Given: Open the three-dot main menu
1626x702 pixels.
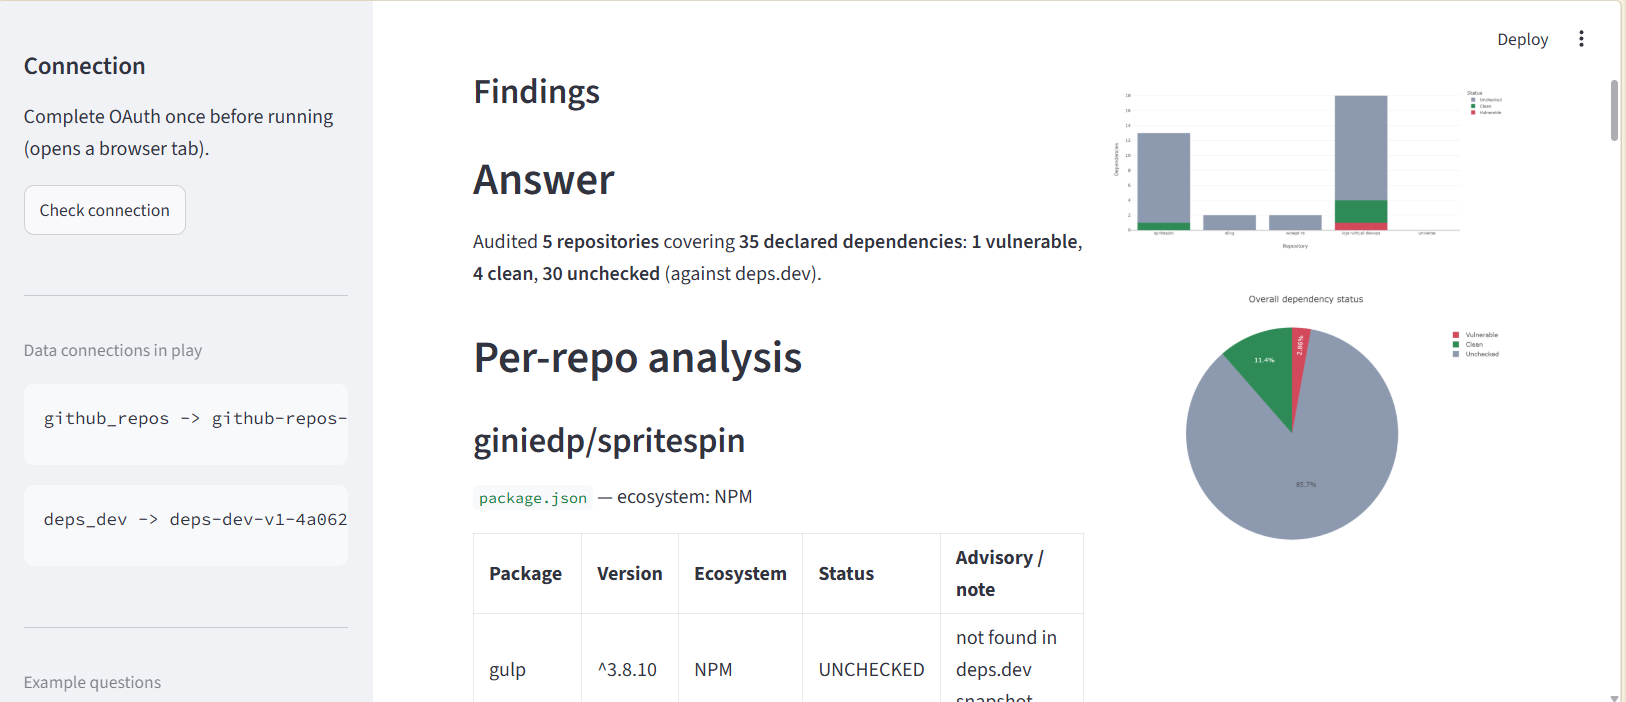Looking at the screenshot, I should [x=1581, y=39].
